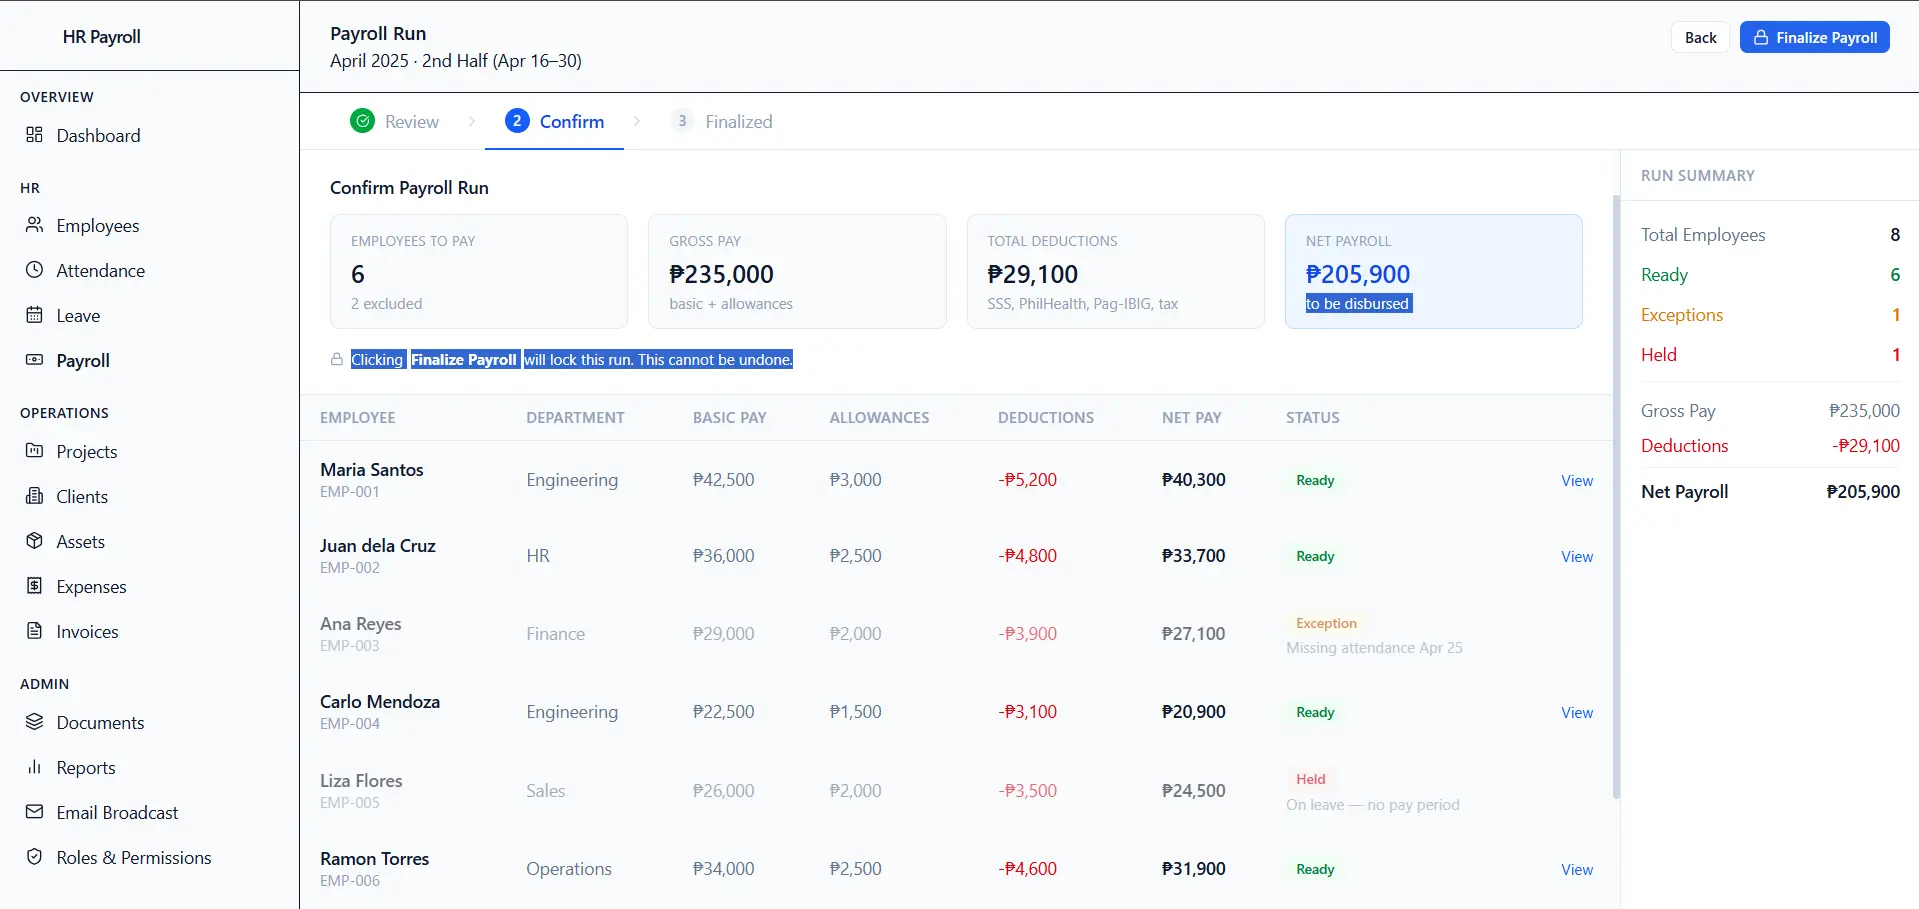Open View link for Ramon Torres
Screen dimensions: 1919x909
(1577, 869)
